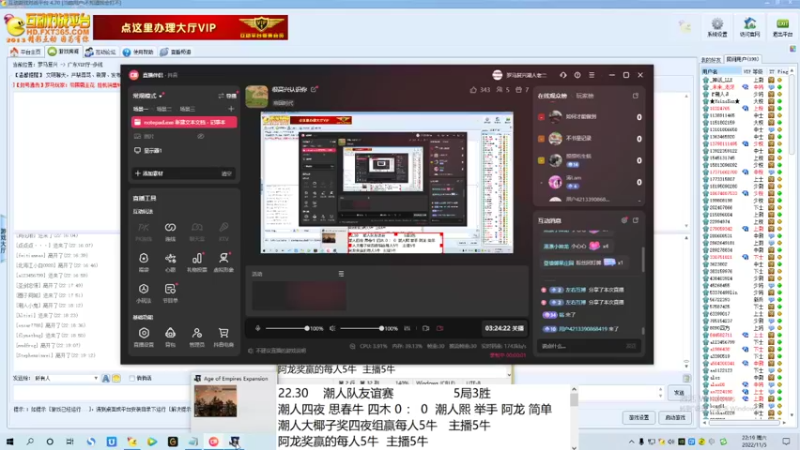The height and width of the screenshot is (450, 800).
Task: Open the headset support icon in title bar
Action: point(563,75)
